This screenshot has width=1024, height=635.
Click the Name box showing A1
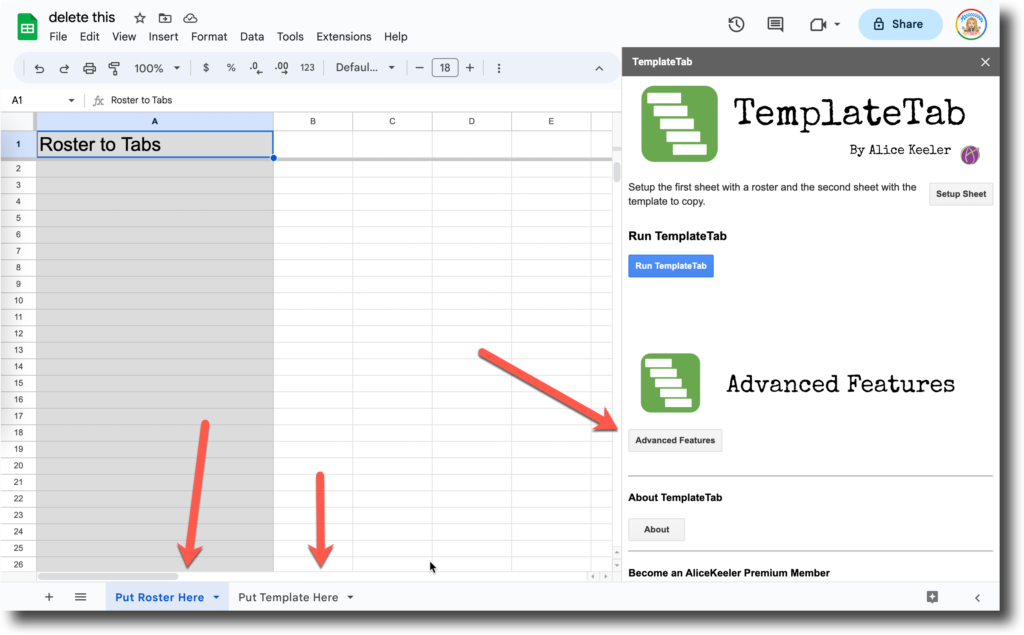click(x=38, y=101)
